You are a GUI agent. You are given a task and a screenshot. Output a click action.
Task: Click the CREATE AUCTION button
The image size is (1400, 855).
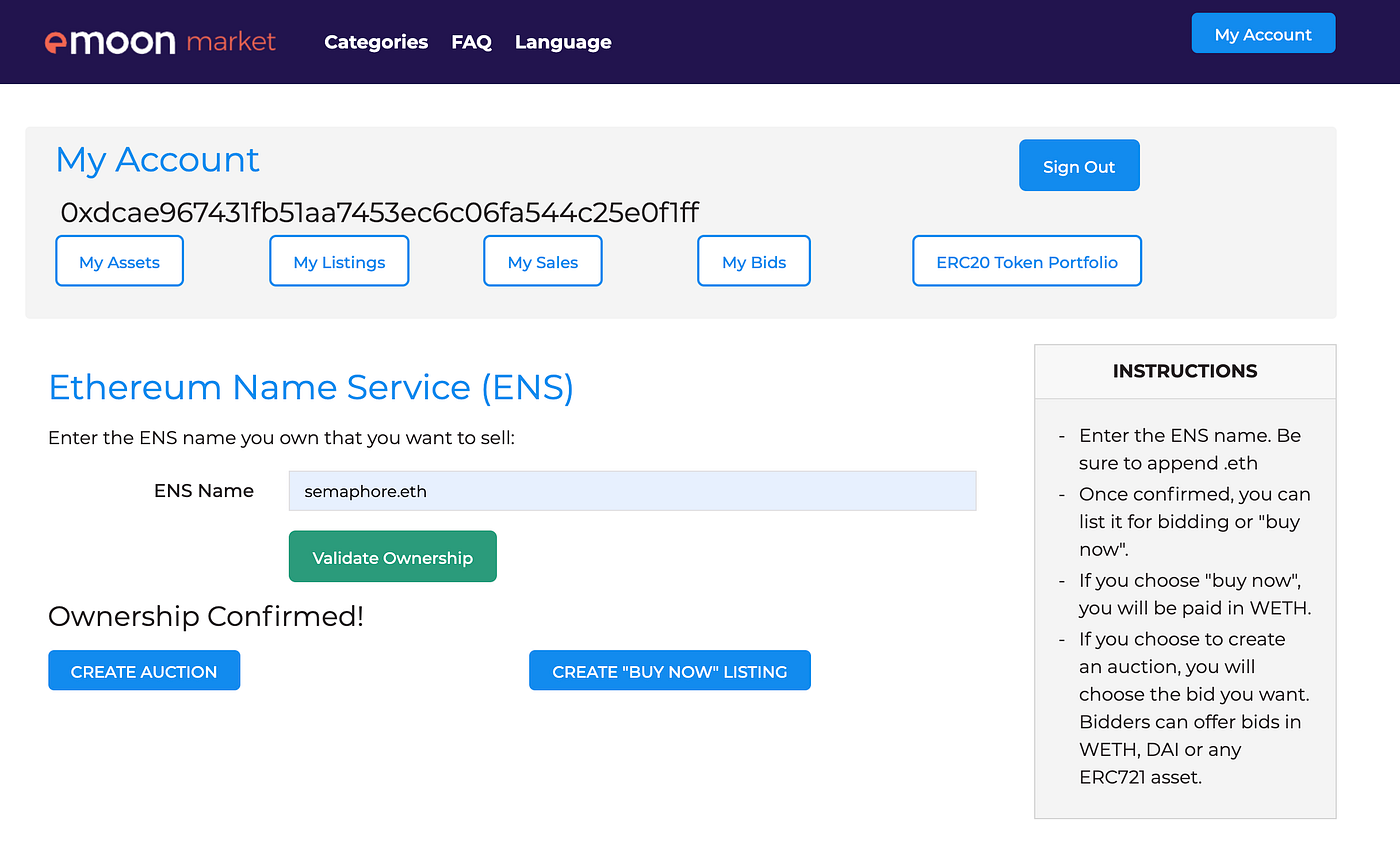[144, 671]
